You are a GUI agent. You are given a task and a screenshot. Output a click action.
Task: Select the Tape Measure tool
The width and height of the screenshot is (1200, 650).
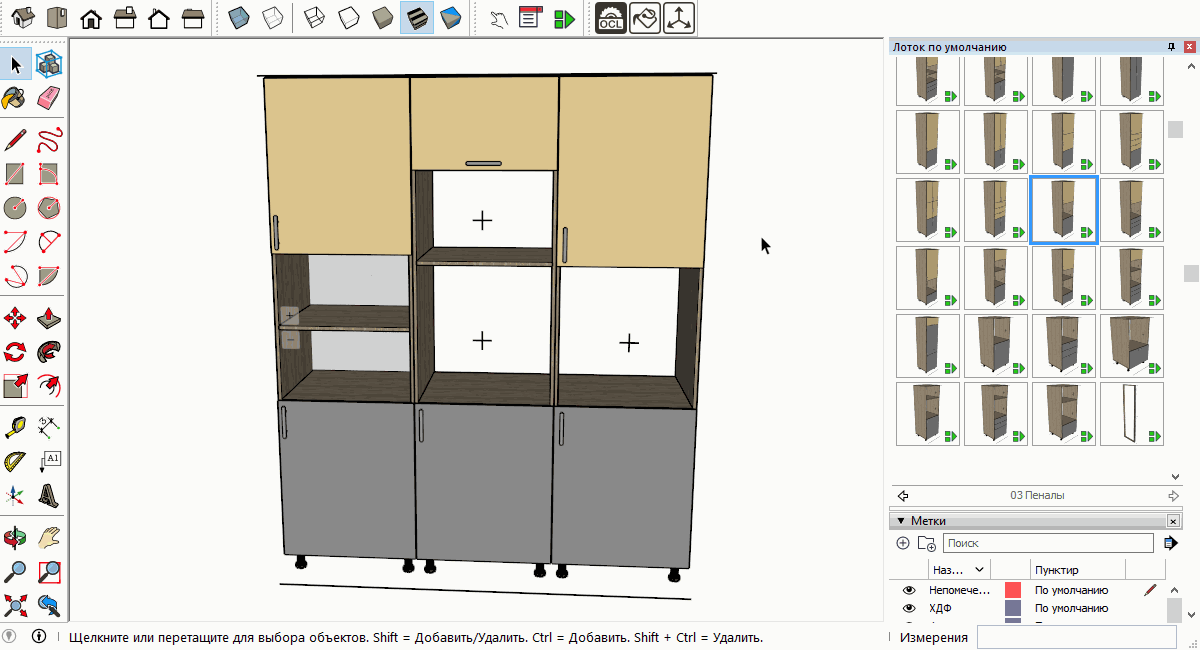click(x=15, y=428)
